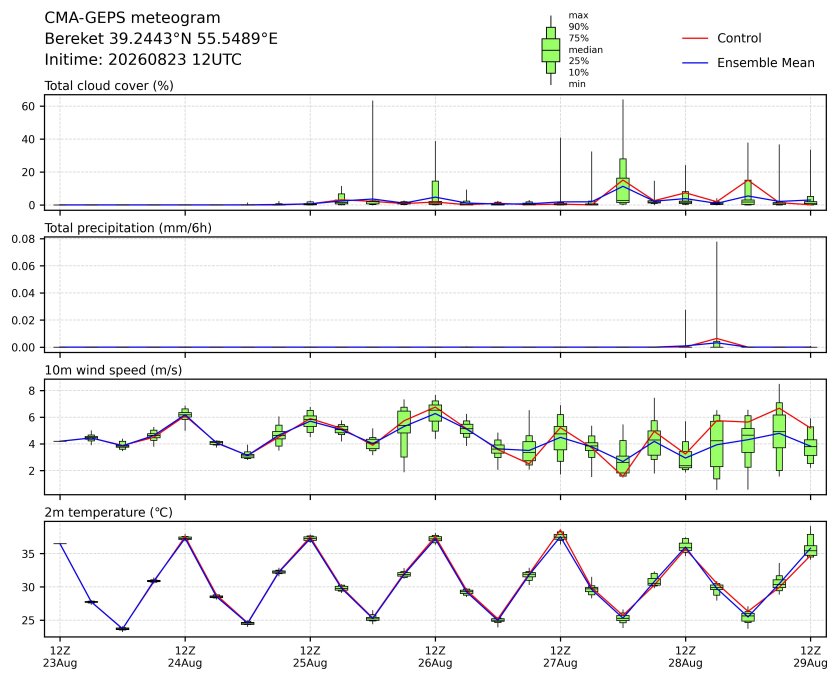
Task: Click the '2m temperature (°C)' panel title
Action: [109, 513]
